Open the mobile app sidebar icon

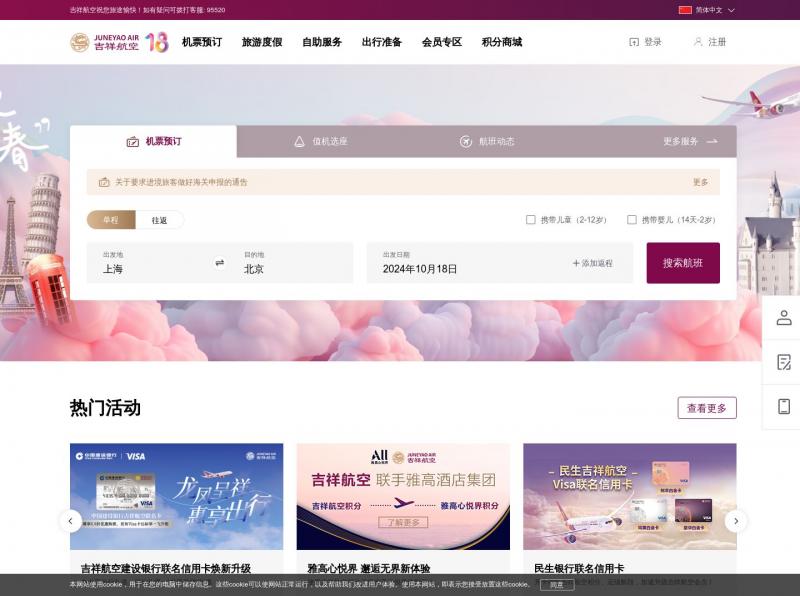(x=784, y=407)
